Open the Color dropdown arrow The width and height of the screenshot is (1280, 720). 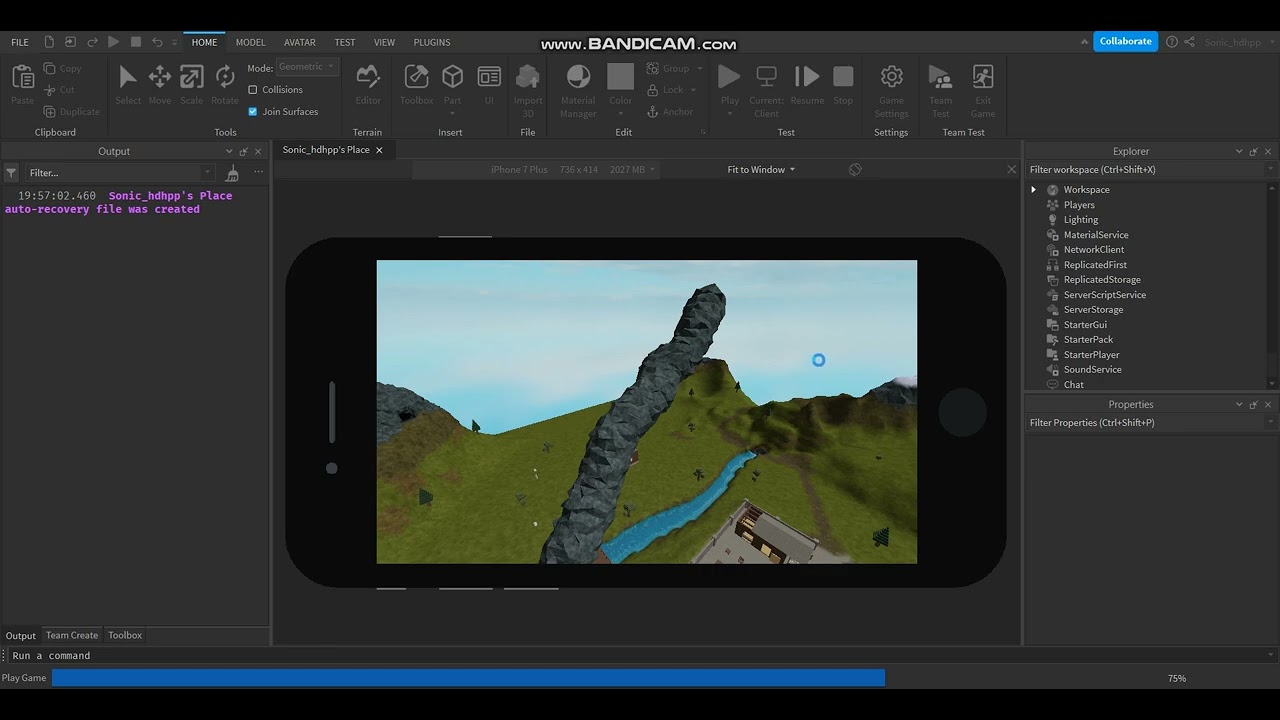(621, 113)
